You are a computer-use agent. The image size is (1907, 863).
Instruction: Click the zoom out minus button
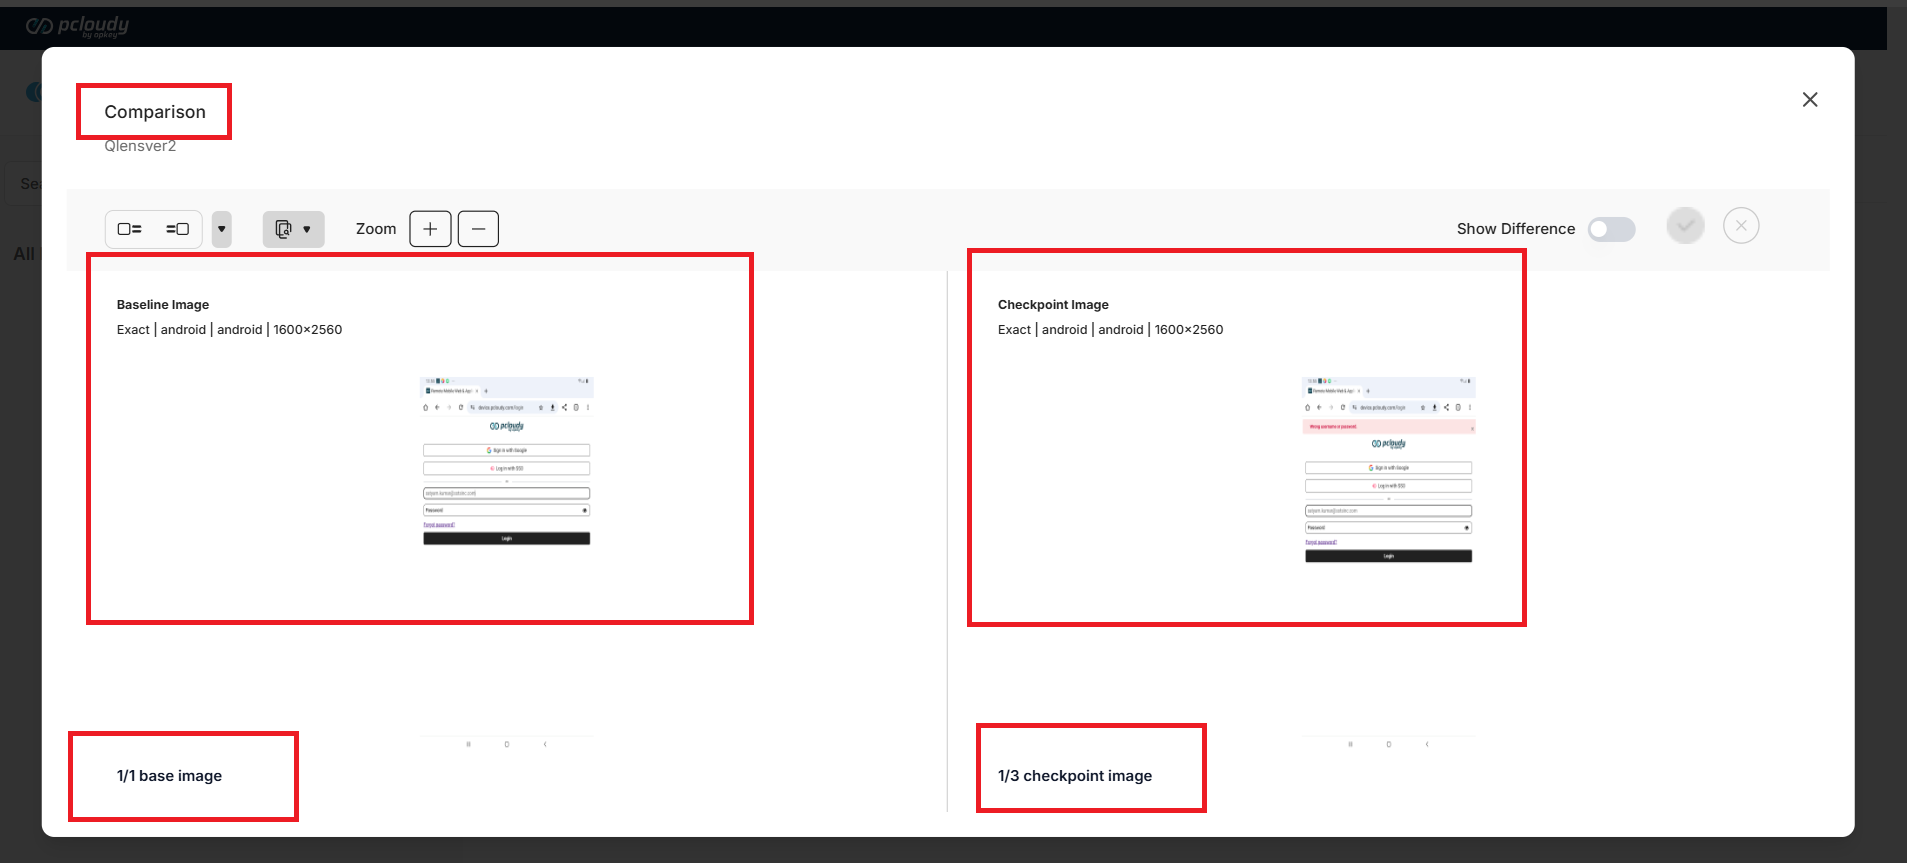478,229
